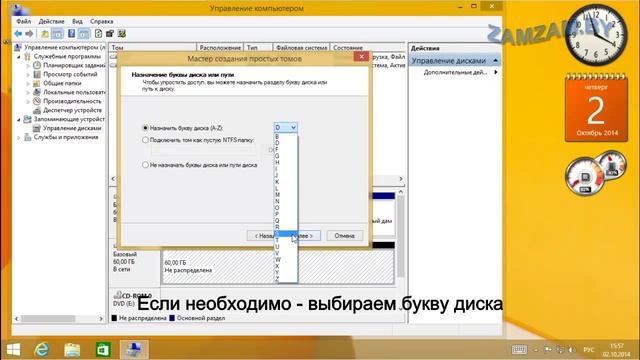Click the up-one-level folder toolbar icon
This screenshot has width=640, height=360.
point(44,34)
